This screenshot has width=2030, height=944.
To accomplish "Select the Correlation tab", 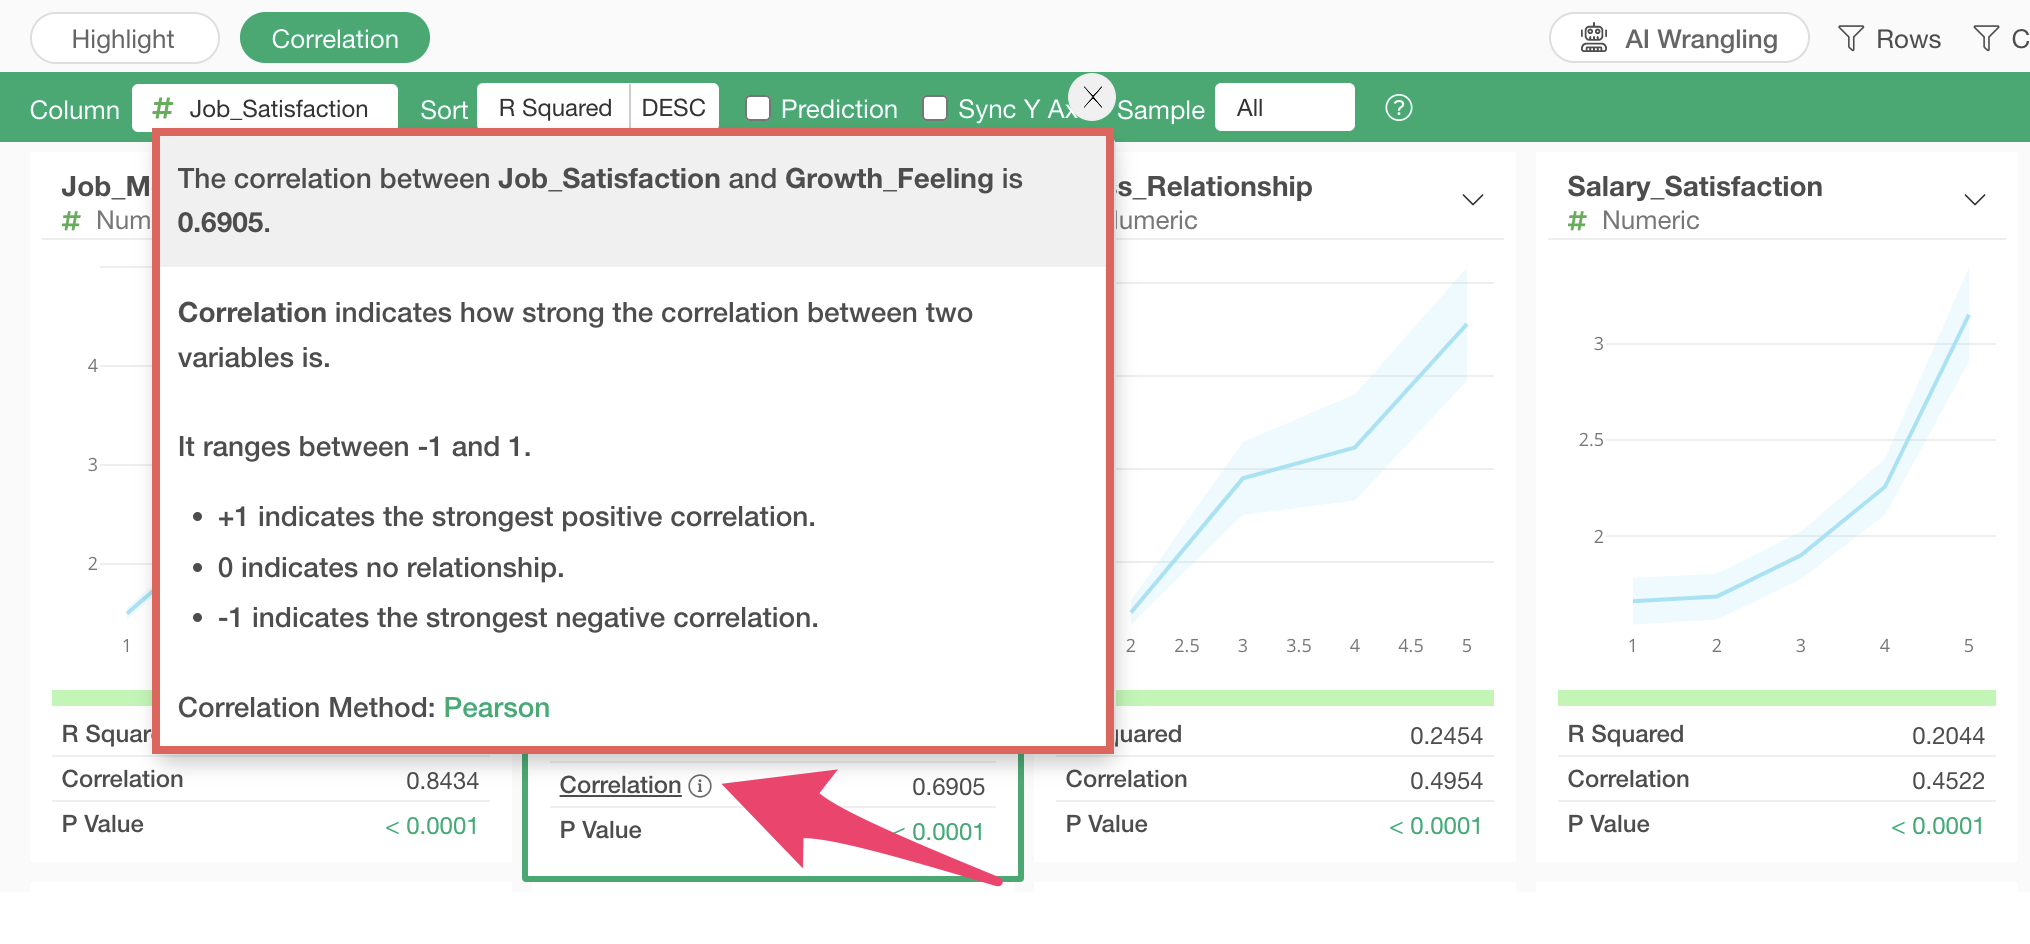I will pyautogui.click(x=335, y=39).
